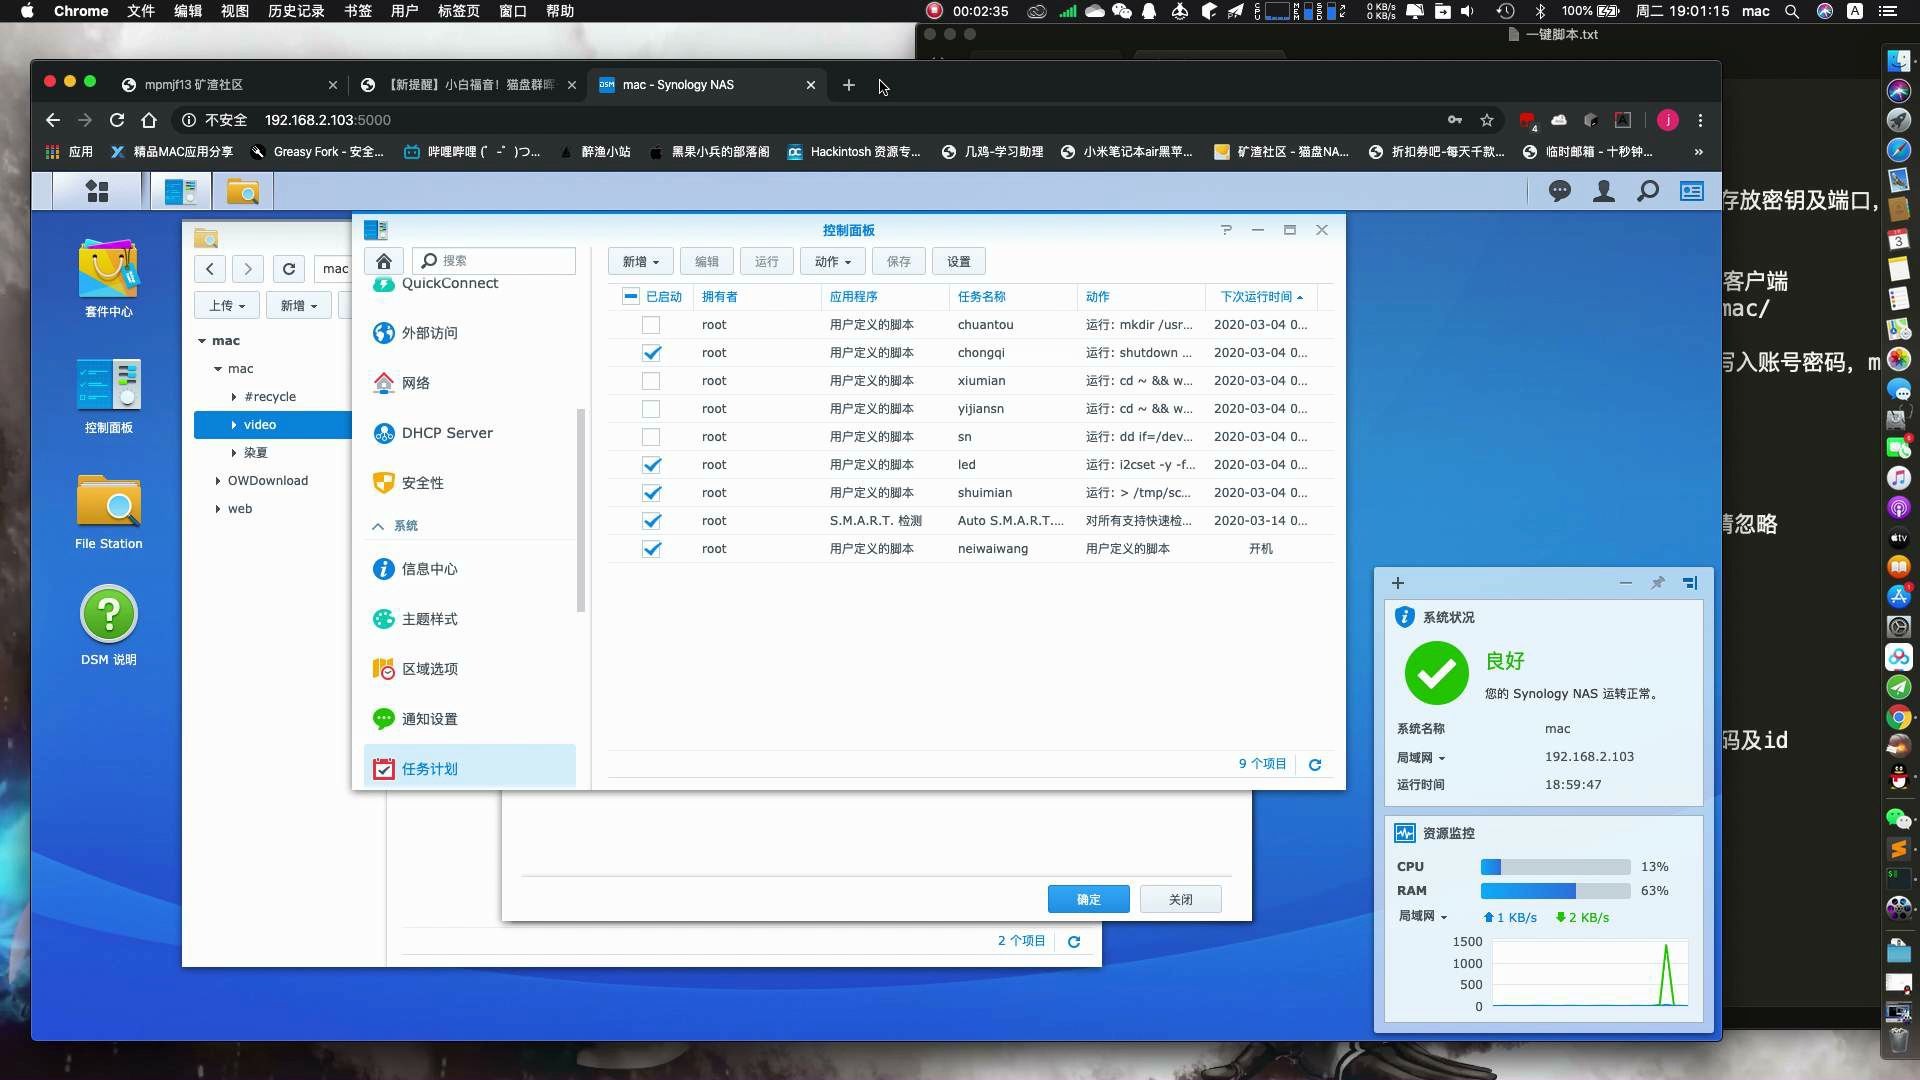This screenshot has height=1080, width=1920.
Task: Refresh File Station folder view
Action: [289, 269]
